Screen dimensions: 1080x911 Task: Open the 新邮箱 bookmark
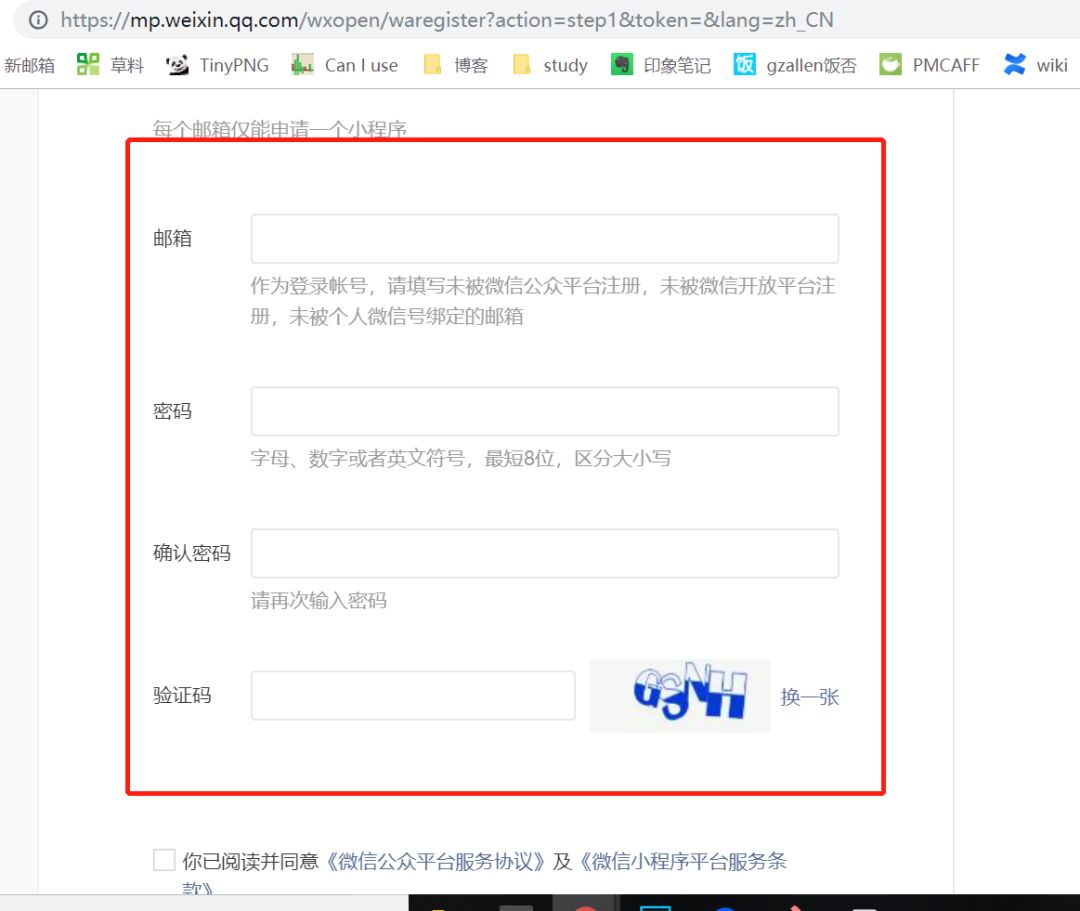(29, 65)
